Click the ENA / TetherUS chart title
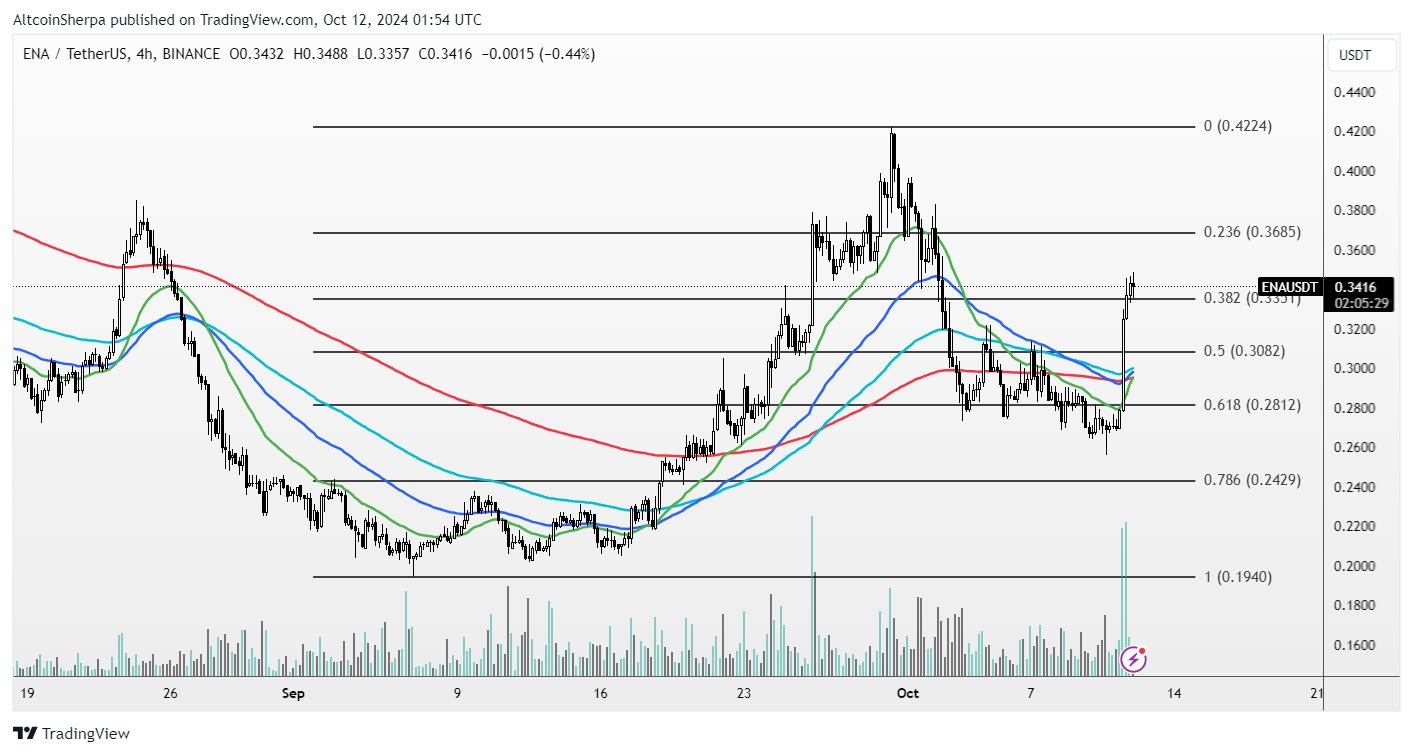This screenshot has width=1413, height=755. point(74,54)
